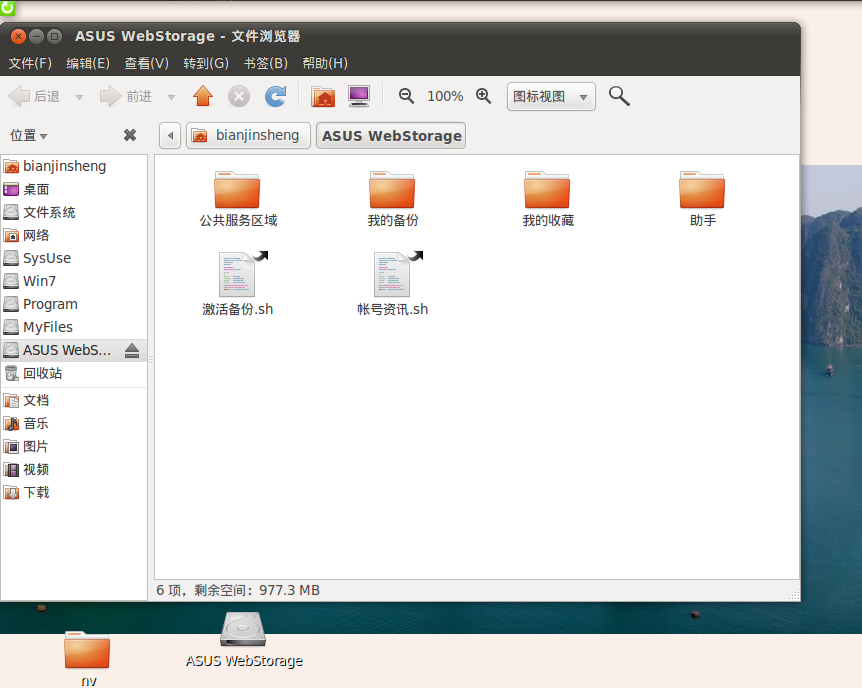862x688 pixels.
Task: Open the 书签(B) menu
Action: [x=266, y=63]
